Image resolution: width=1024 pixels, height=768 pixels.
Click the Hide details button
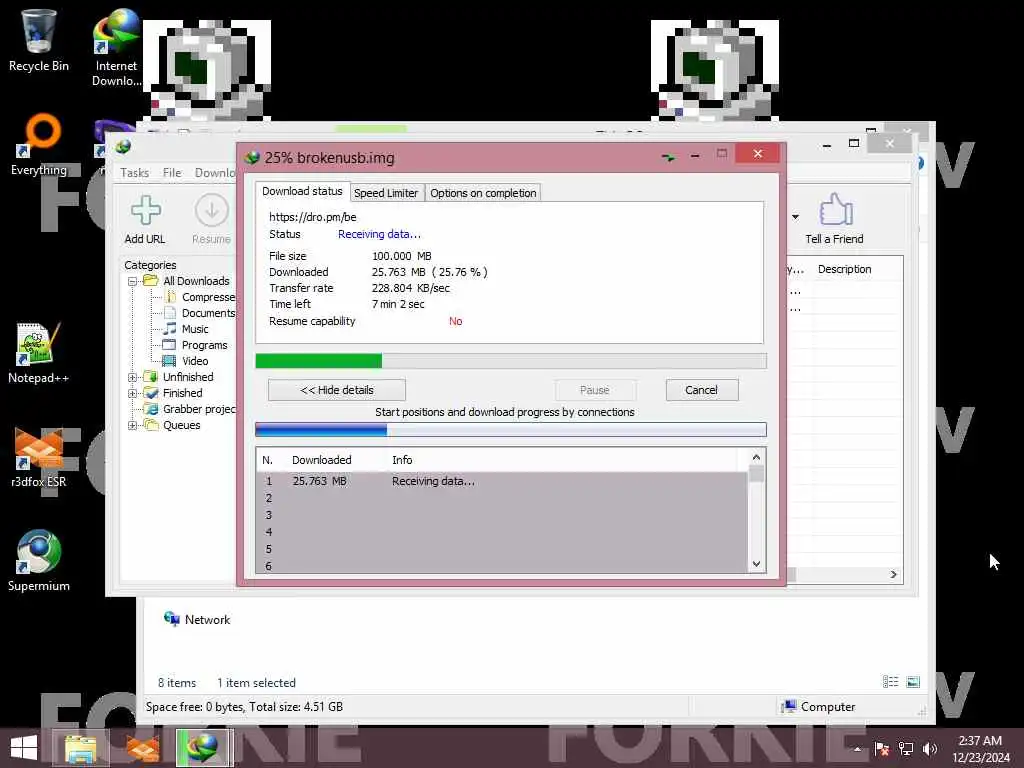[337, 390]
